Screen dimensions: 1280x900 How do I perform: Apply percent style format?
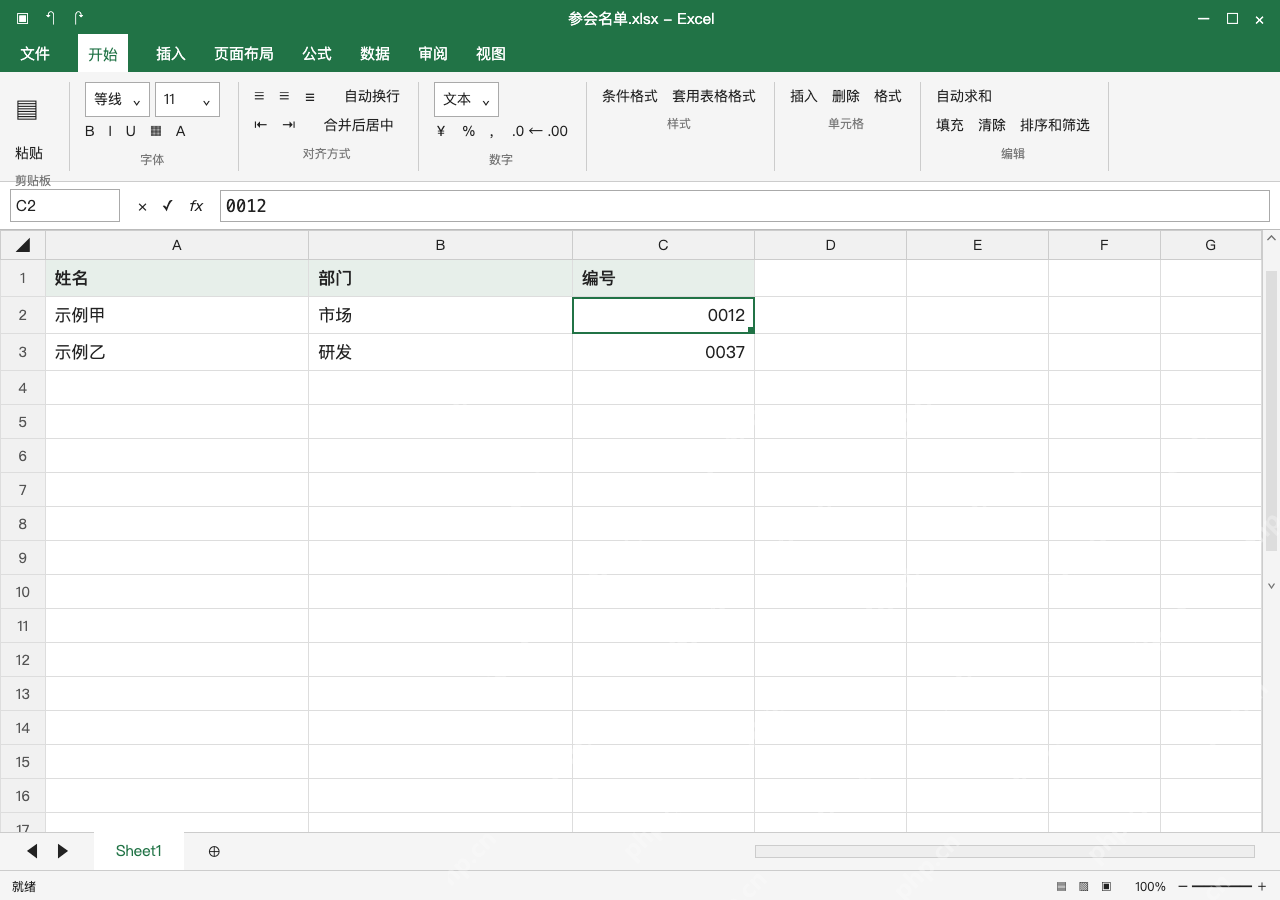pos(468,131)
